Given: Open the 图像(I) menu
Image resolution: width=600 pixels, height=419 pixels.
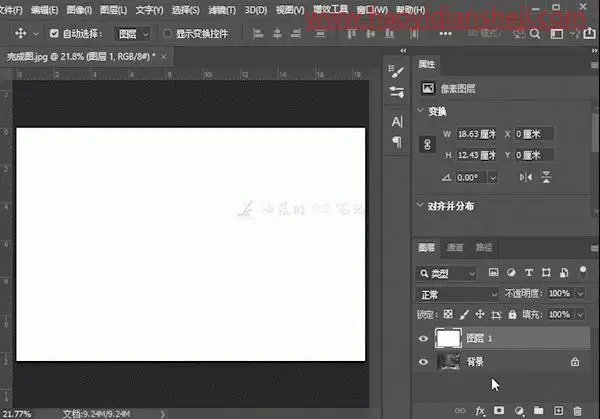Looking at the screenshot, I should click(x=79, y=10).
